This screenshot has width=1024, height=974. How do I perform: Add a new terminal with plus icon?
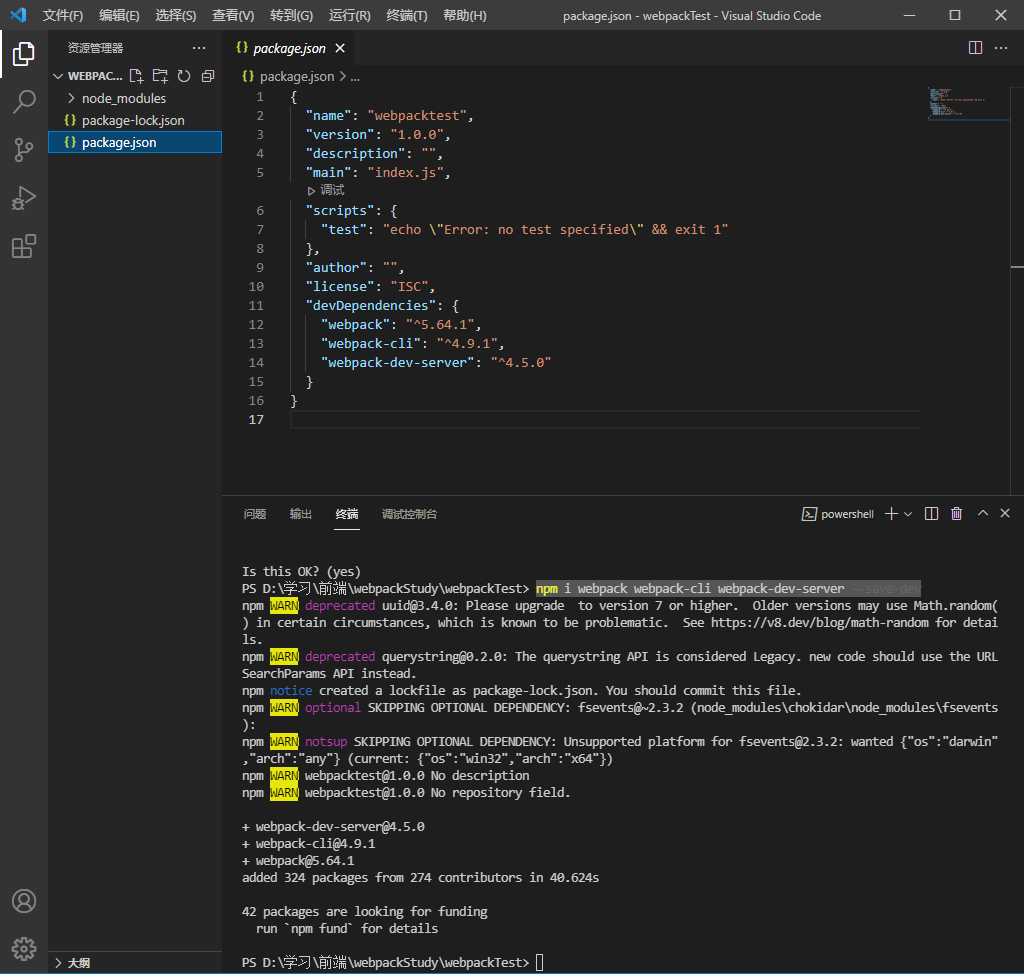point(891,514)
